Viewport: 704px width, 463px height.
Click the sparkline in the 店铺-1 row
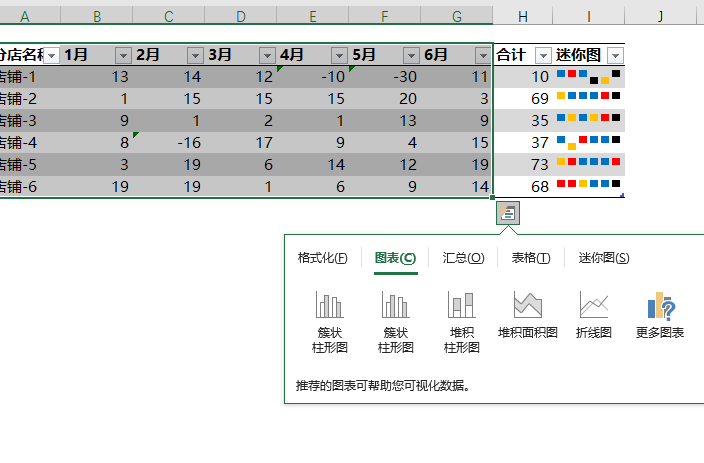pyautogui.click(x=589, y=77)
